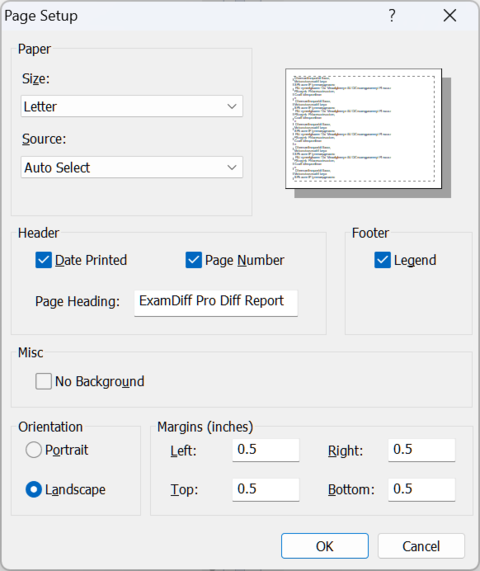Image resolution: width=480 pixels, height=571 pixels.
Task: Click the Cancel button
Action: pyautogui.click(x=421, y=546)
